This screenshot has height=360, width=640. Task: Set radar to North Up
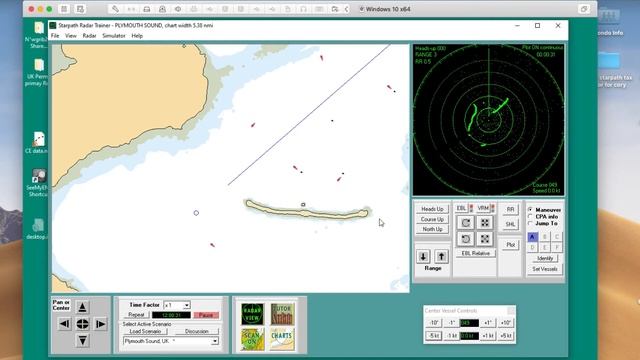point(432,229)
